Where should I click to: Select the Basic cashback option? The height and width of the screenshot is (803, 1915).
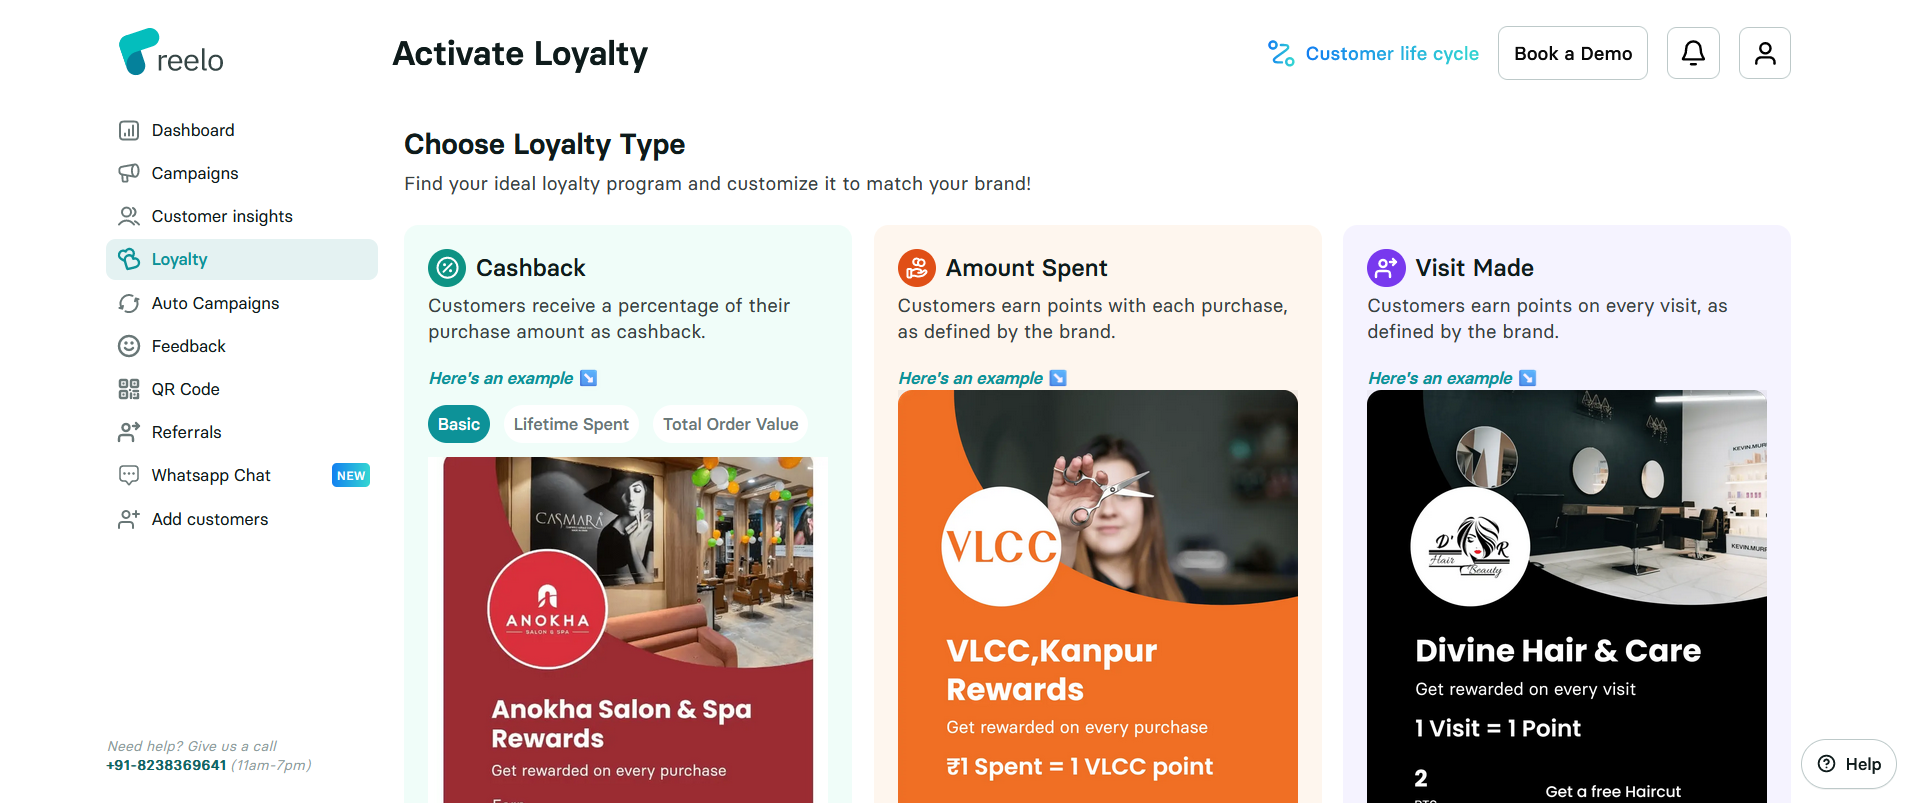(458, 423)
